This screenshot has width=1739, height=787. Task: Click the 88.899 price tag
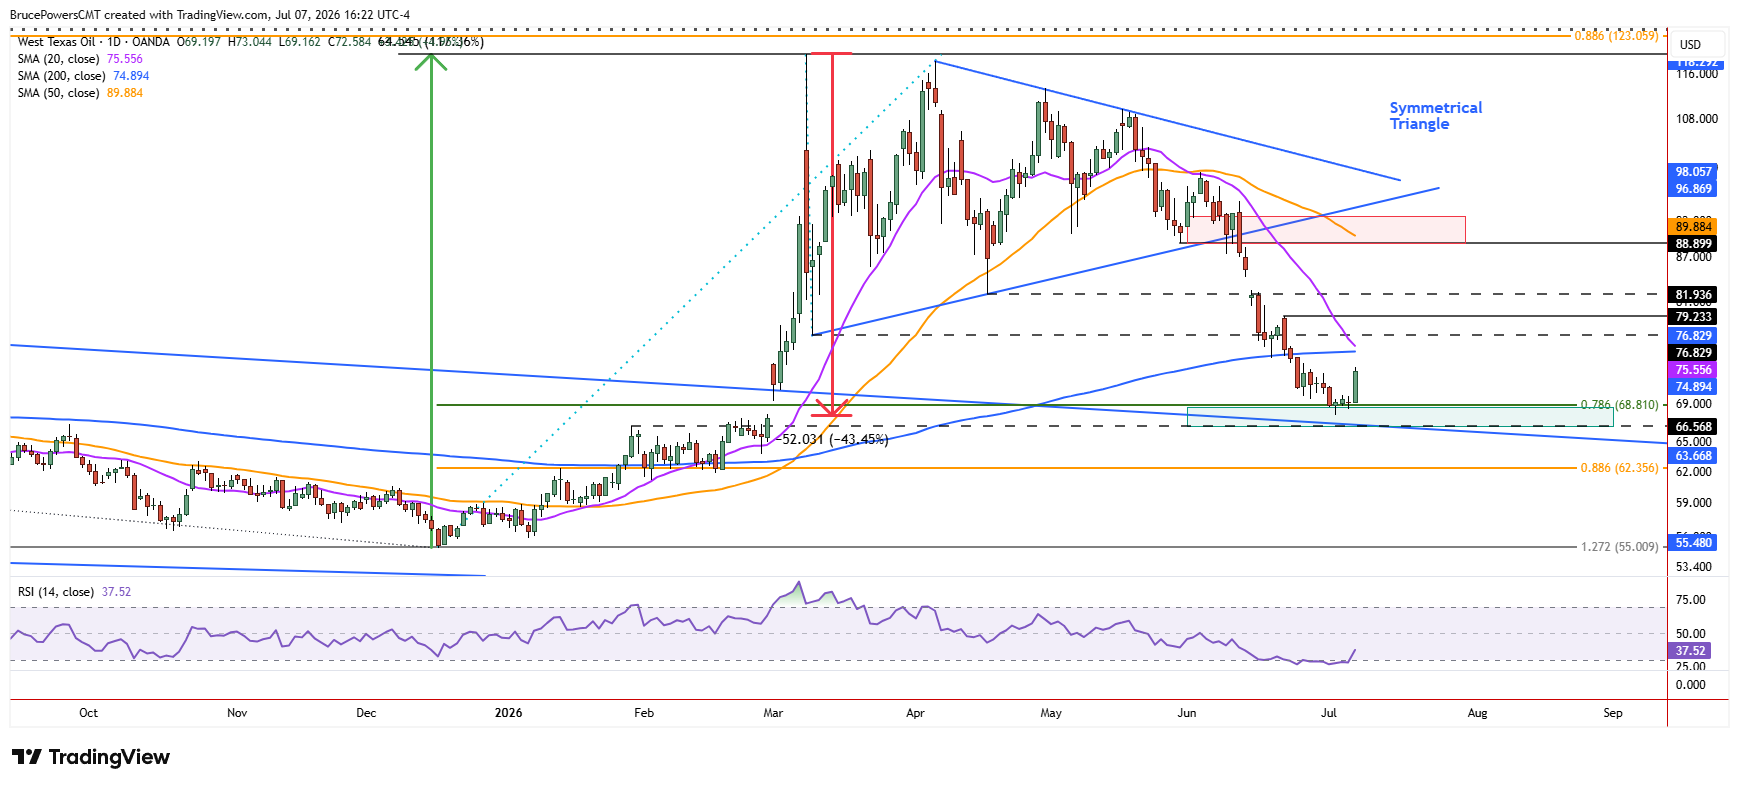[1694, 244]
